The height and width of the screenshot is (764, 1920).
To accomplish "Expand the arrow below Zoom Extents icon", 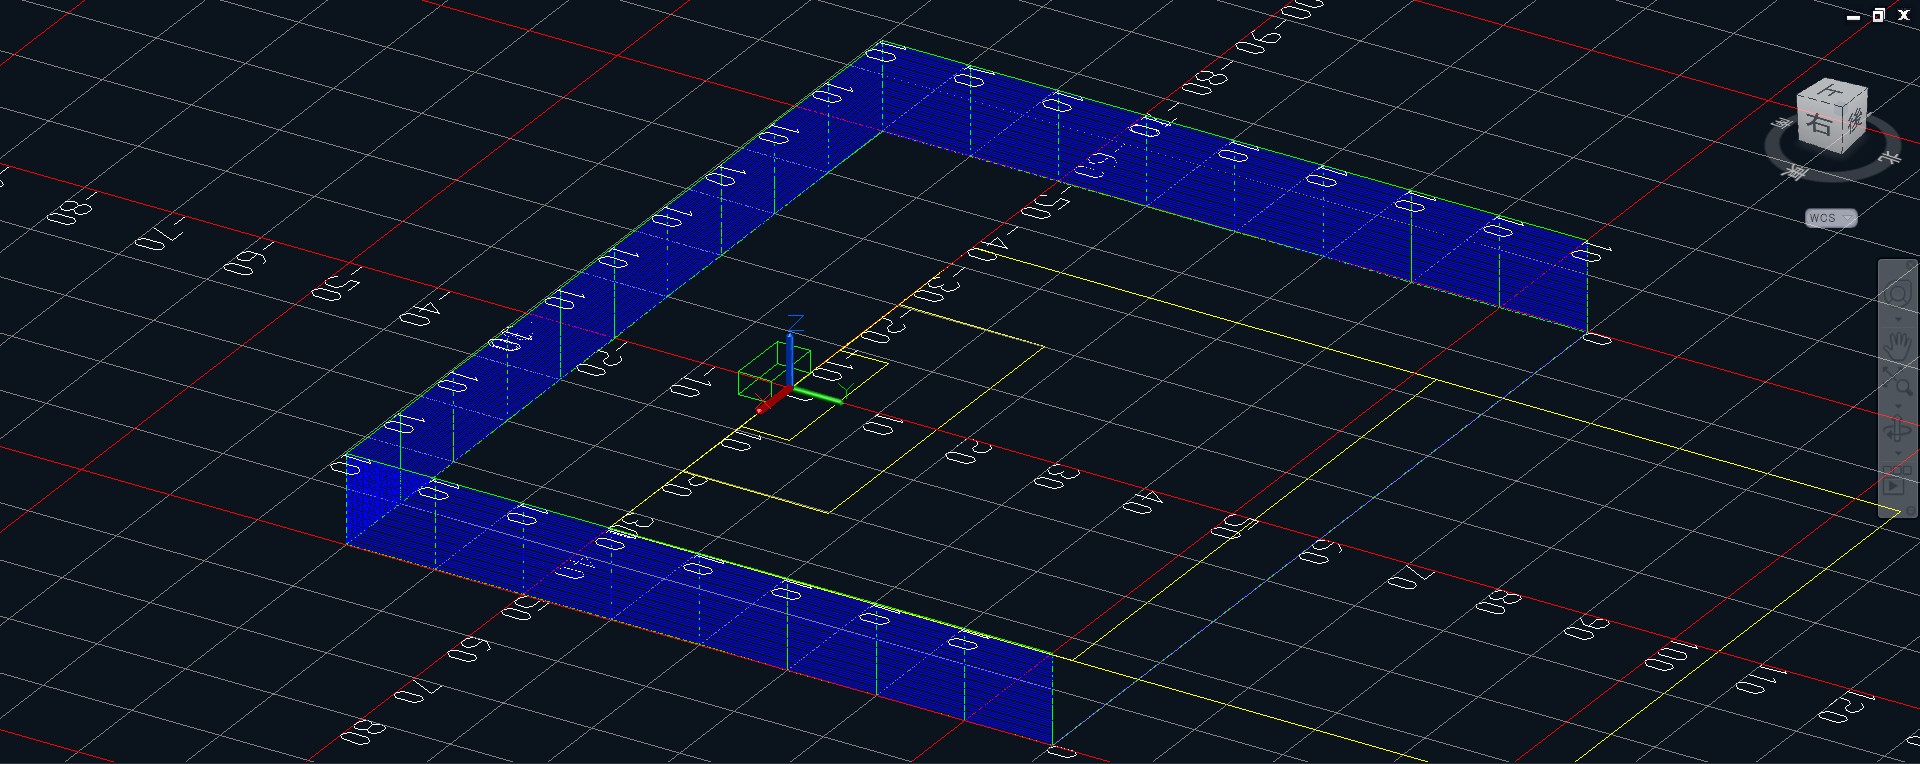I will (1897, 408).
